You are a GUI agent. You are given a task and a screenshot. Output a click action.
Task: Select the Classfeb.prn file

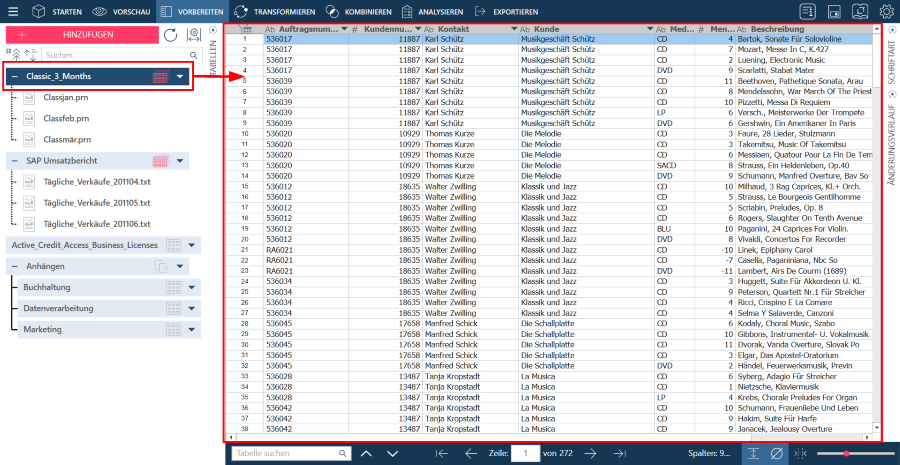[66, 118]
